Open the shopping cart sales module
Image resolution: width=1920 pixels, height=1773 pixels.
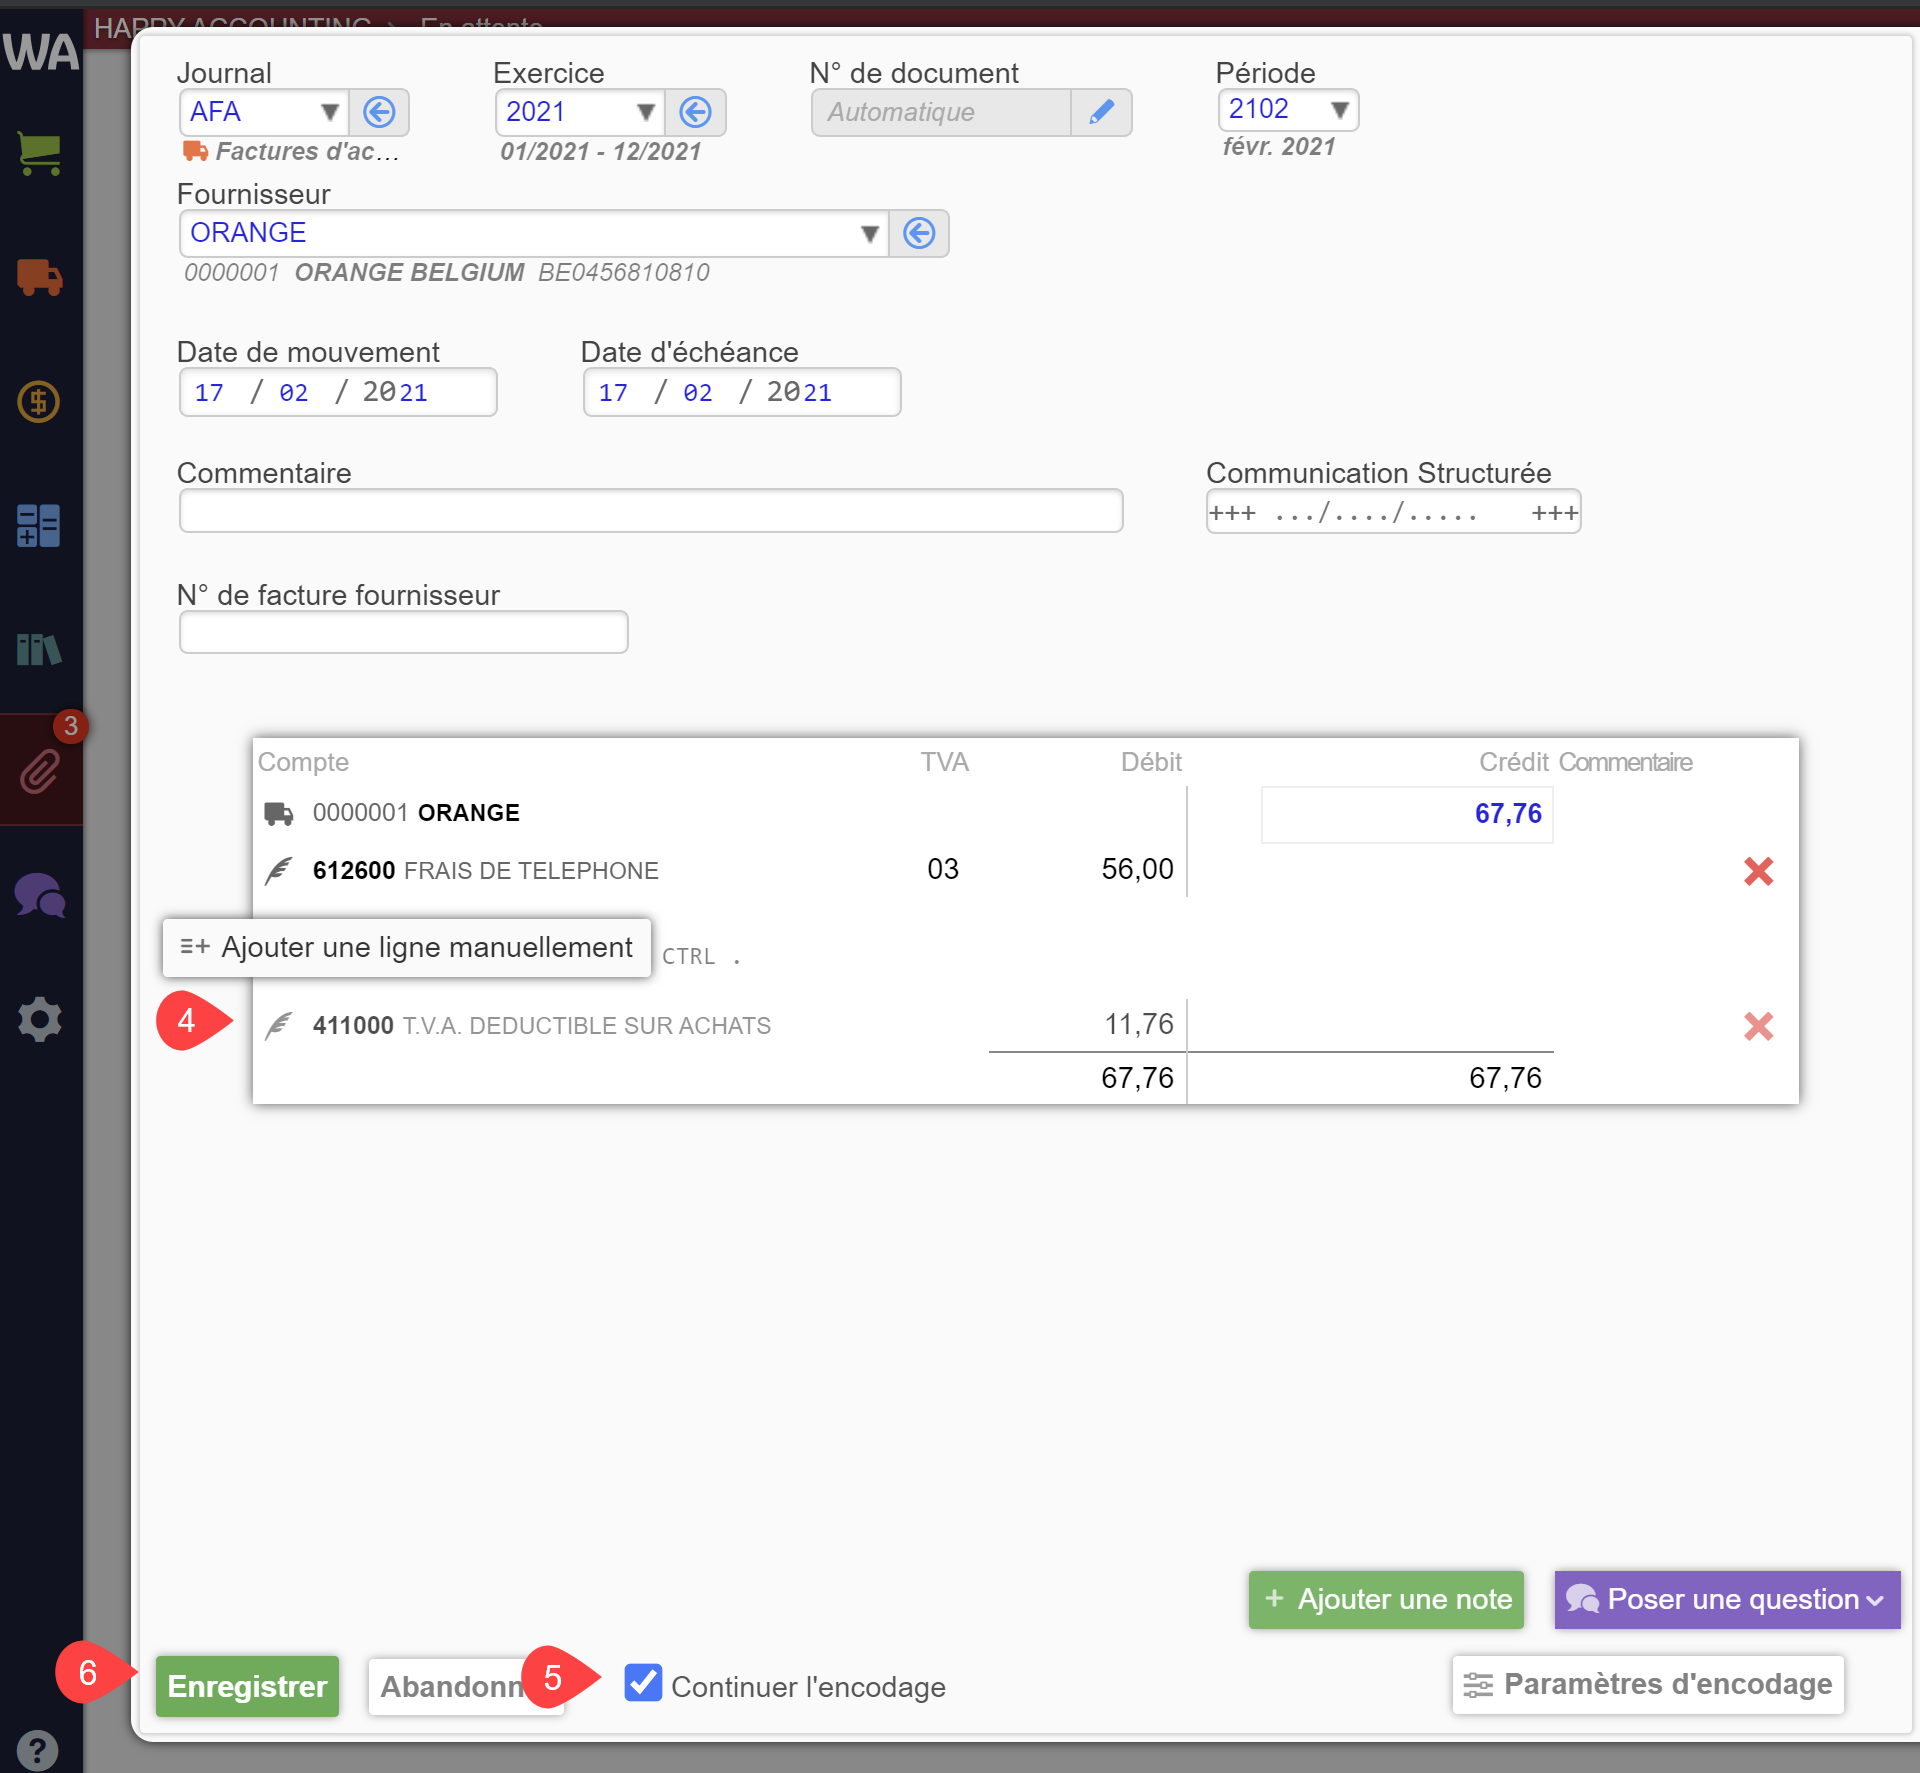point(40,154)
